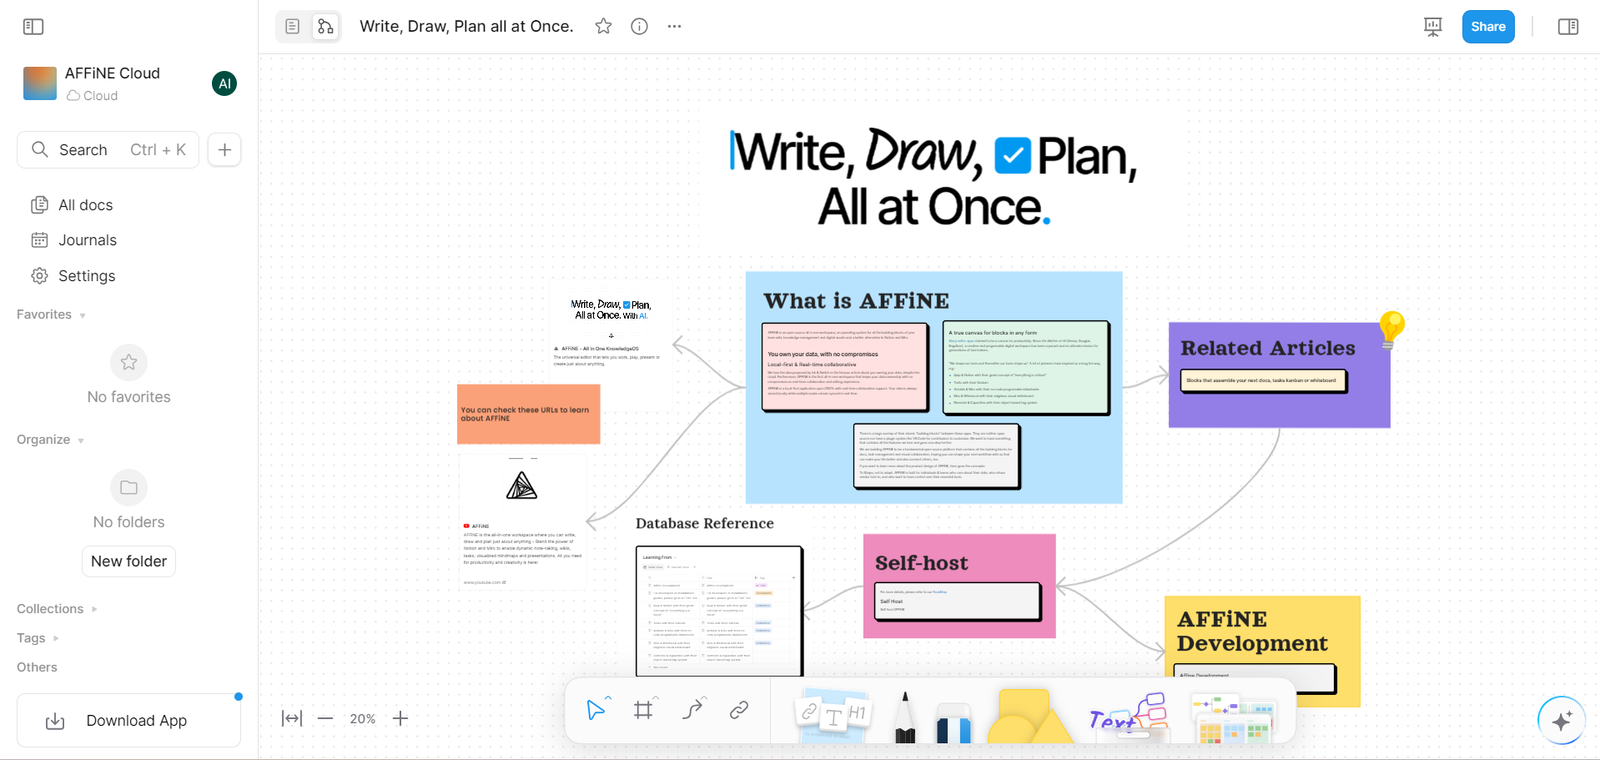
Task: Zoom in with plus button
Action: 400,719
